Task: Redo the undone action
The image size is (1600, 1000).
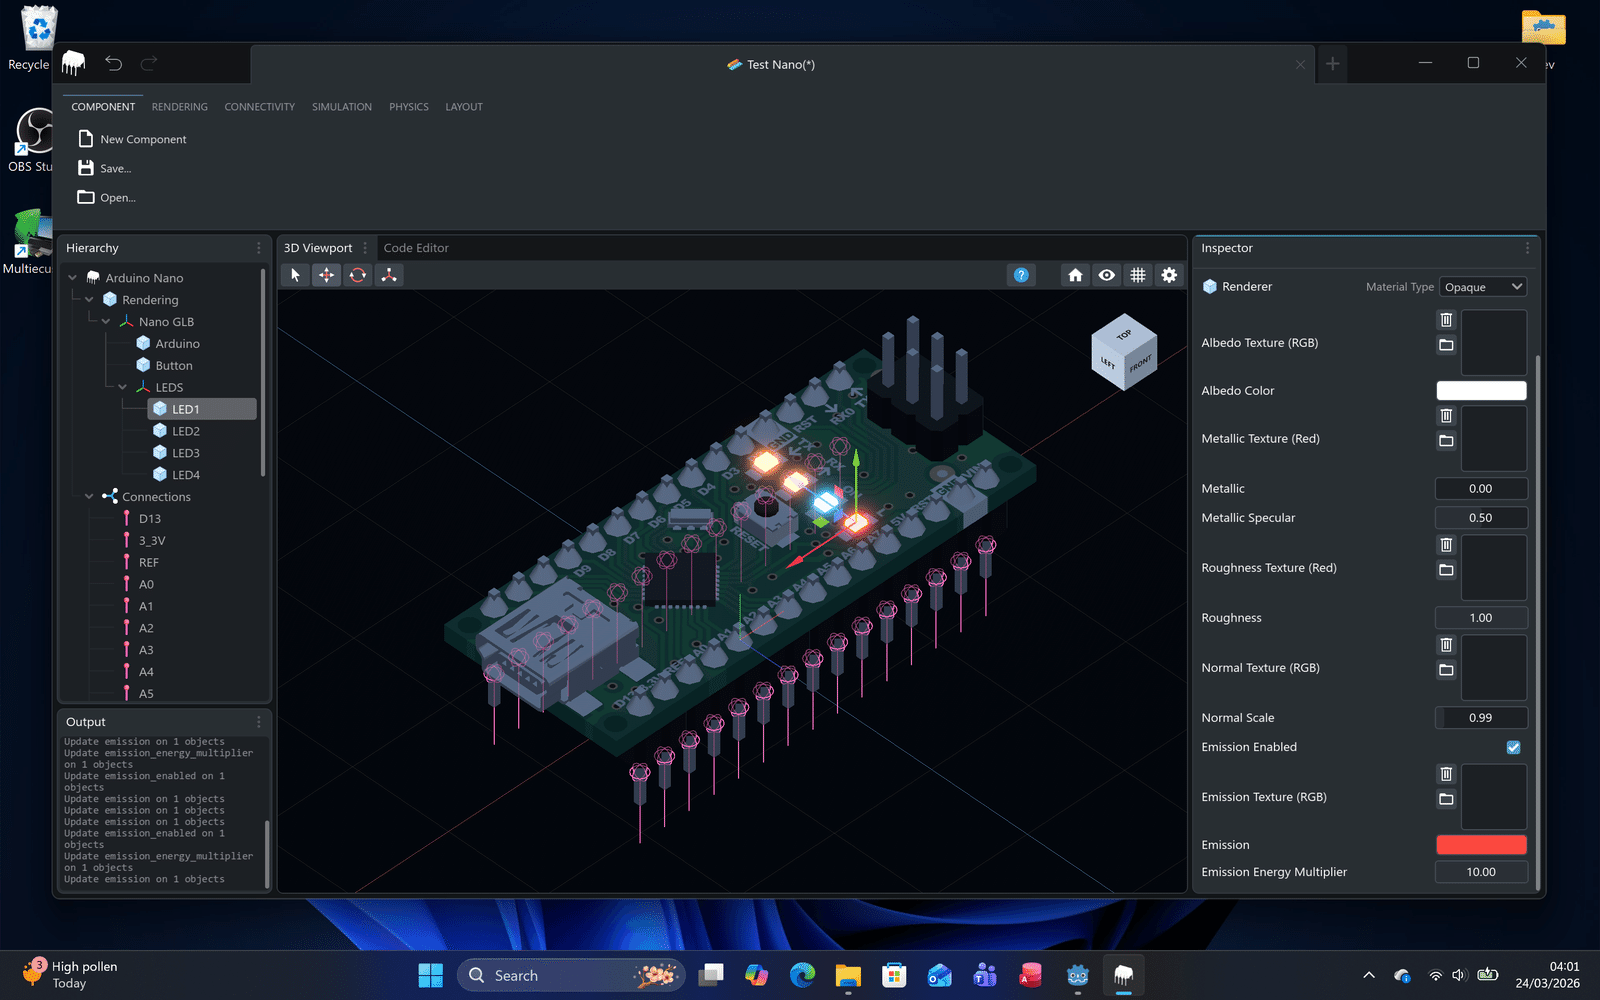Action: coord(149,64)
